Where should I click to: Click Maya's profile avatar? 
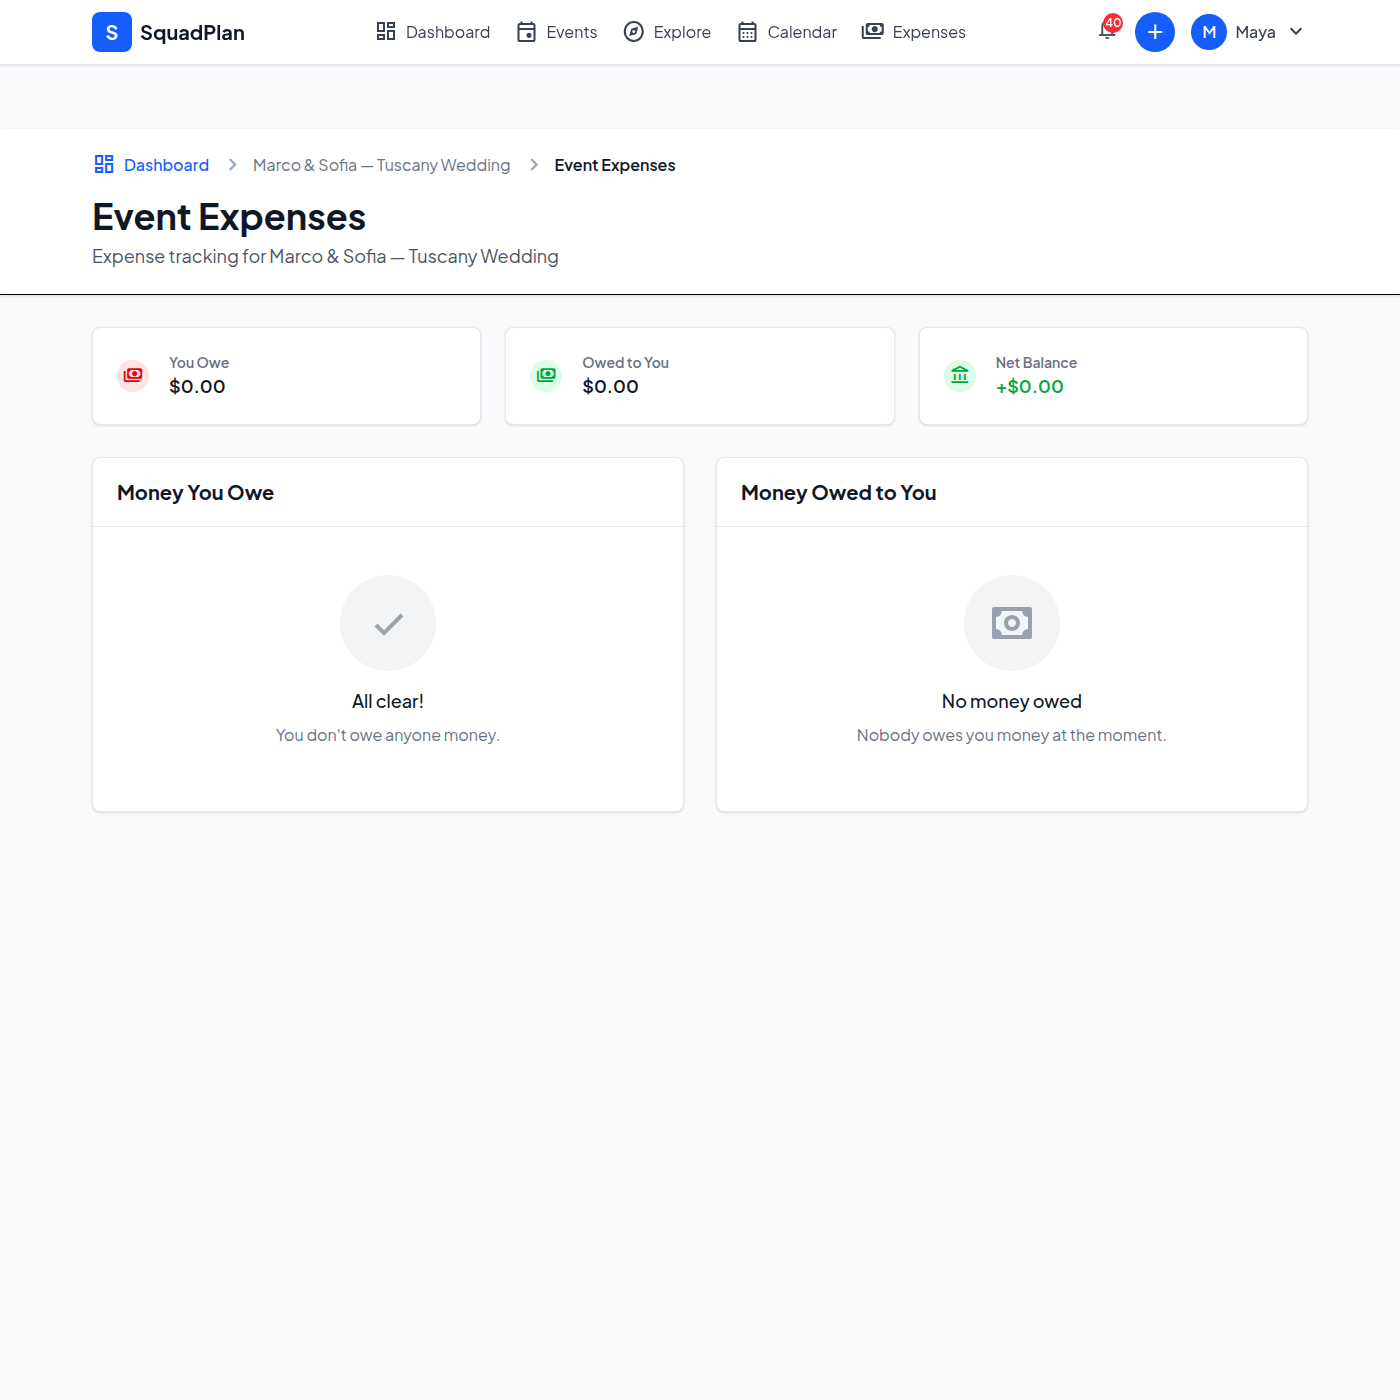tap(1208, 32)
